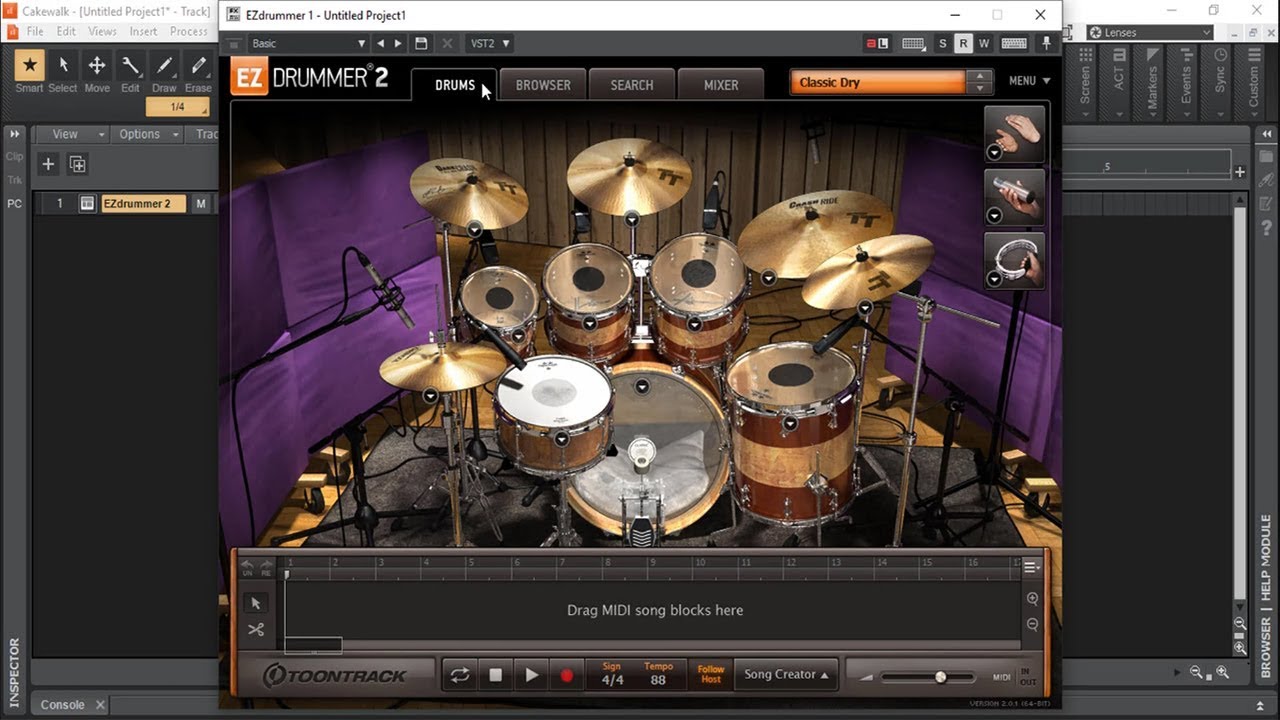Toggle Follow Host mode
1280x720 pixels.
[711, 675]
